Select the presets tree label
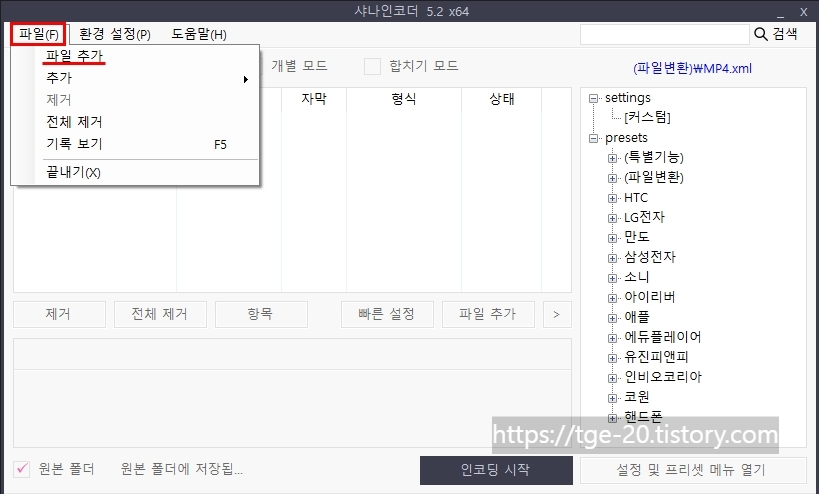819x494 pixels. coord(626,138)
